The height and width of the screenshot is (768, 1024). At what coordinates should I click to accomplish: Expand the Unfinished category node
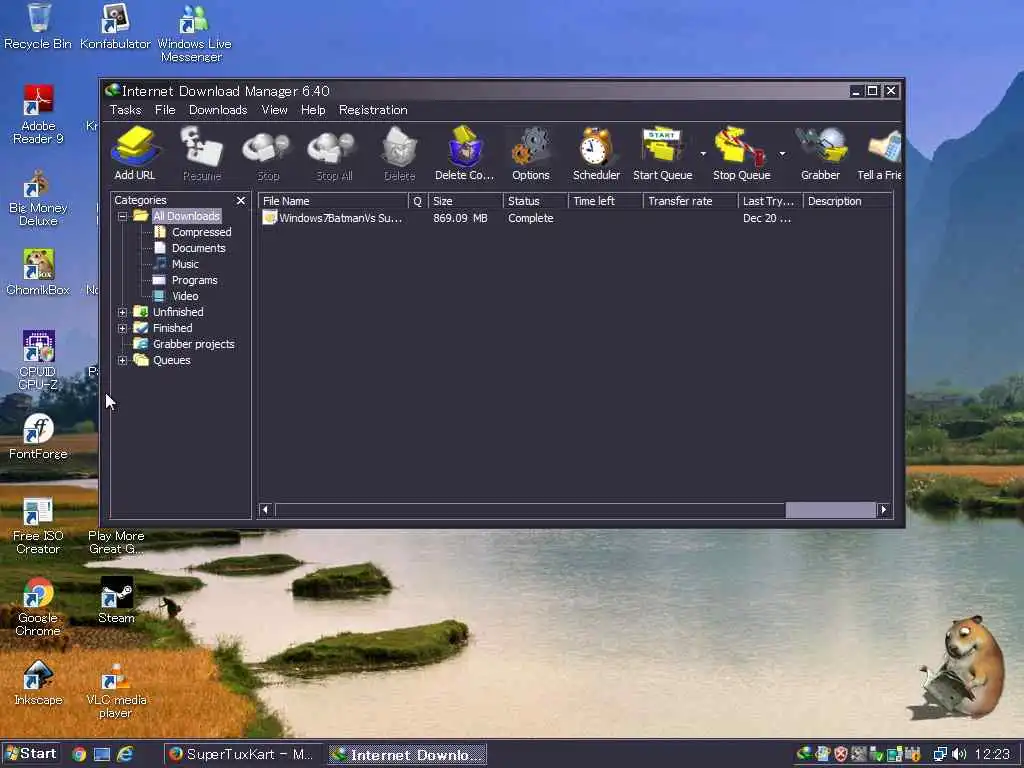click(122, 312)
